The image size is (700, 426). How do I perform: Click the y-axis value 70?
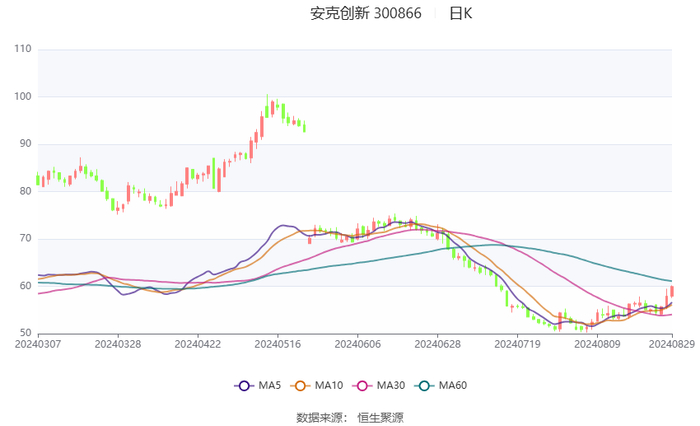click(x=25, y=238)
